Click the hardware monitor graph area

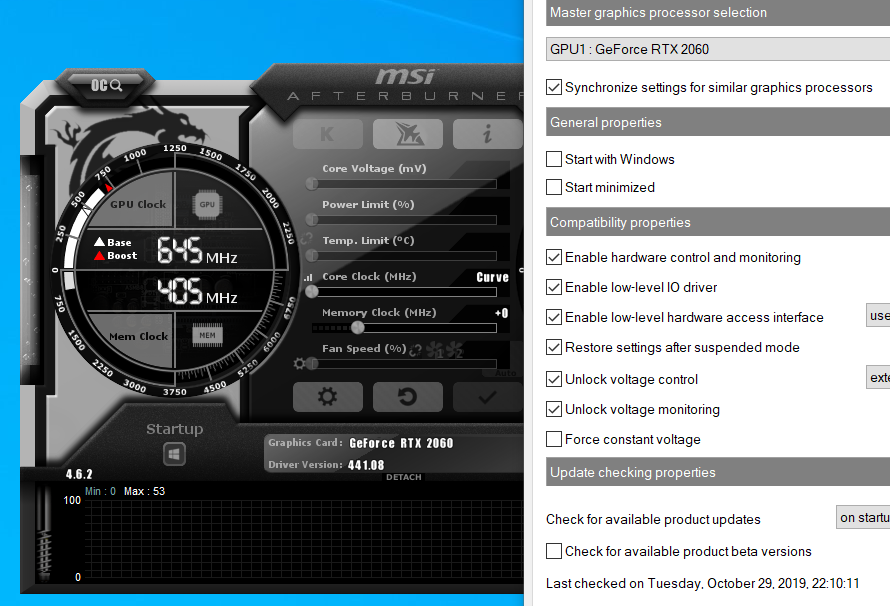pyautogui.click(x=304, y=538)
